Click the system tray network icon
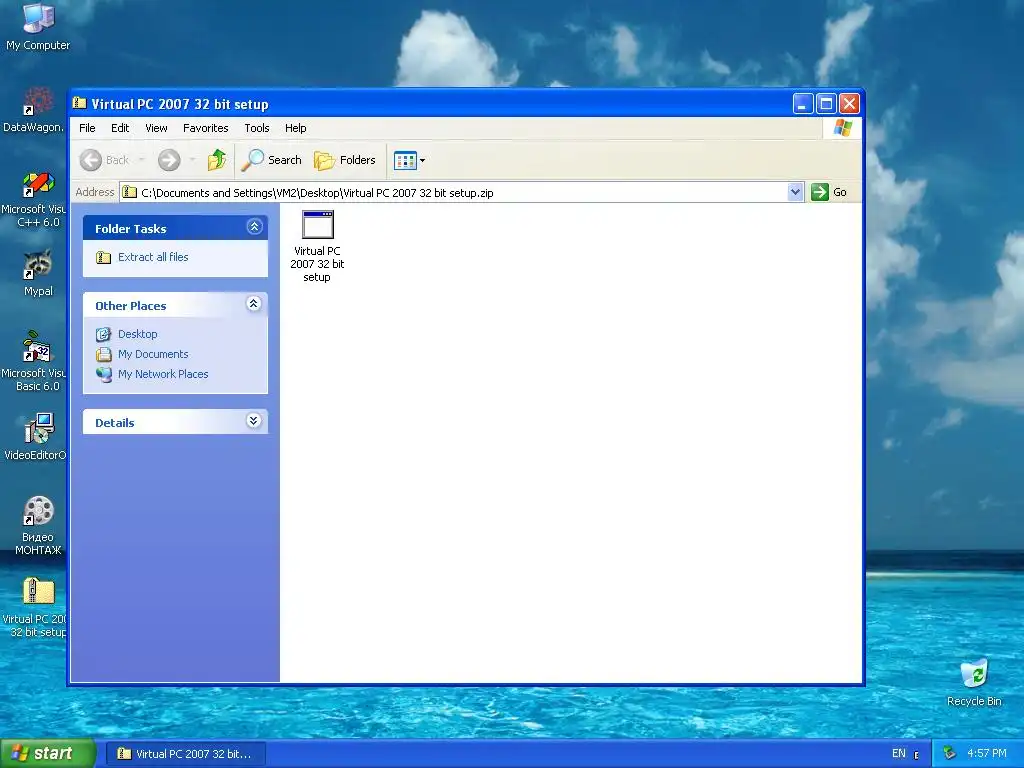Image resolution: width=1024 pixels, height=768 pixels. tap(949, 754)
